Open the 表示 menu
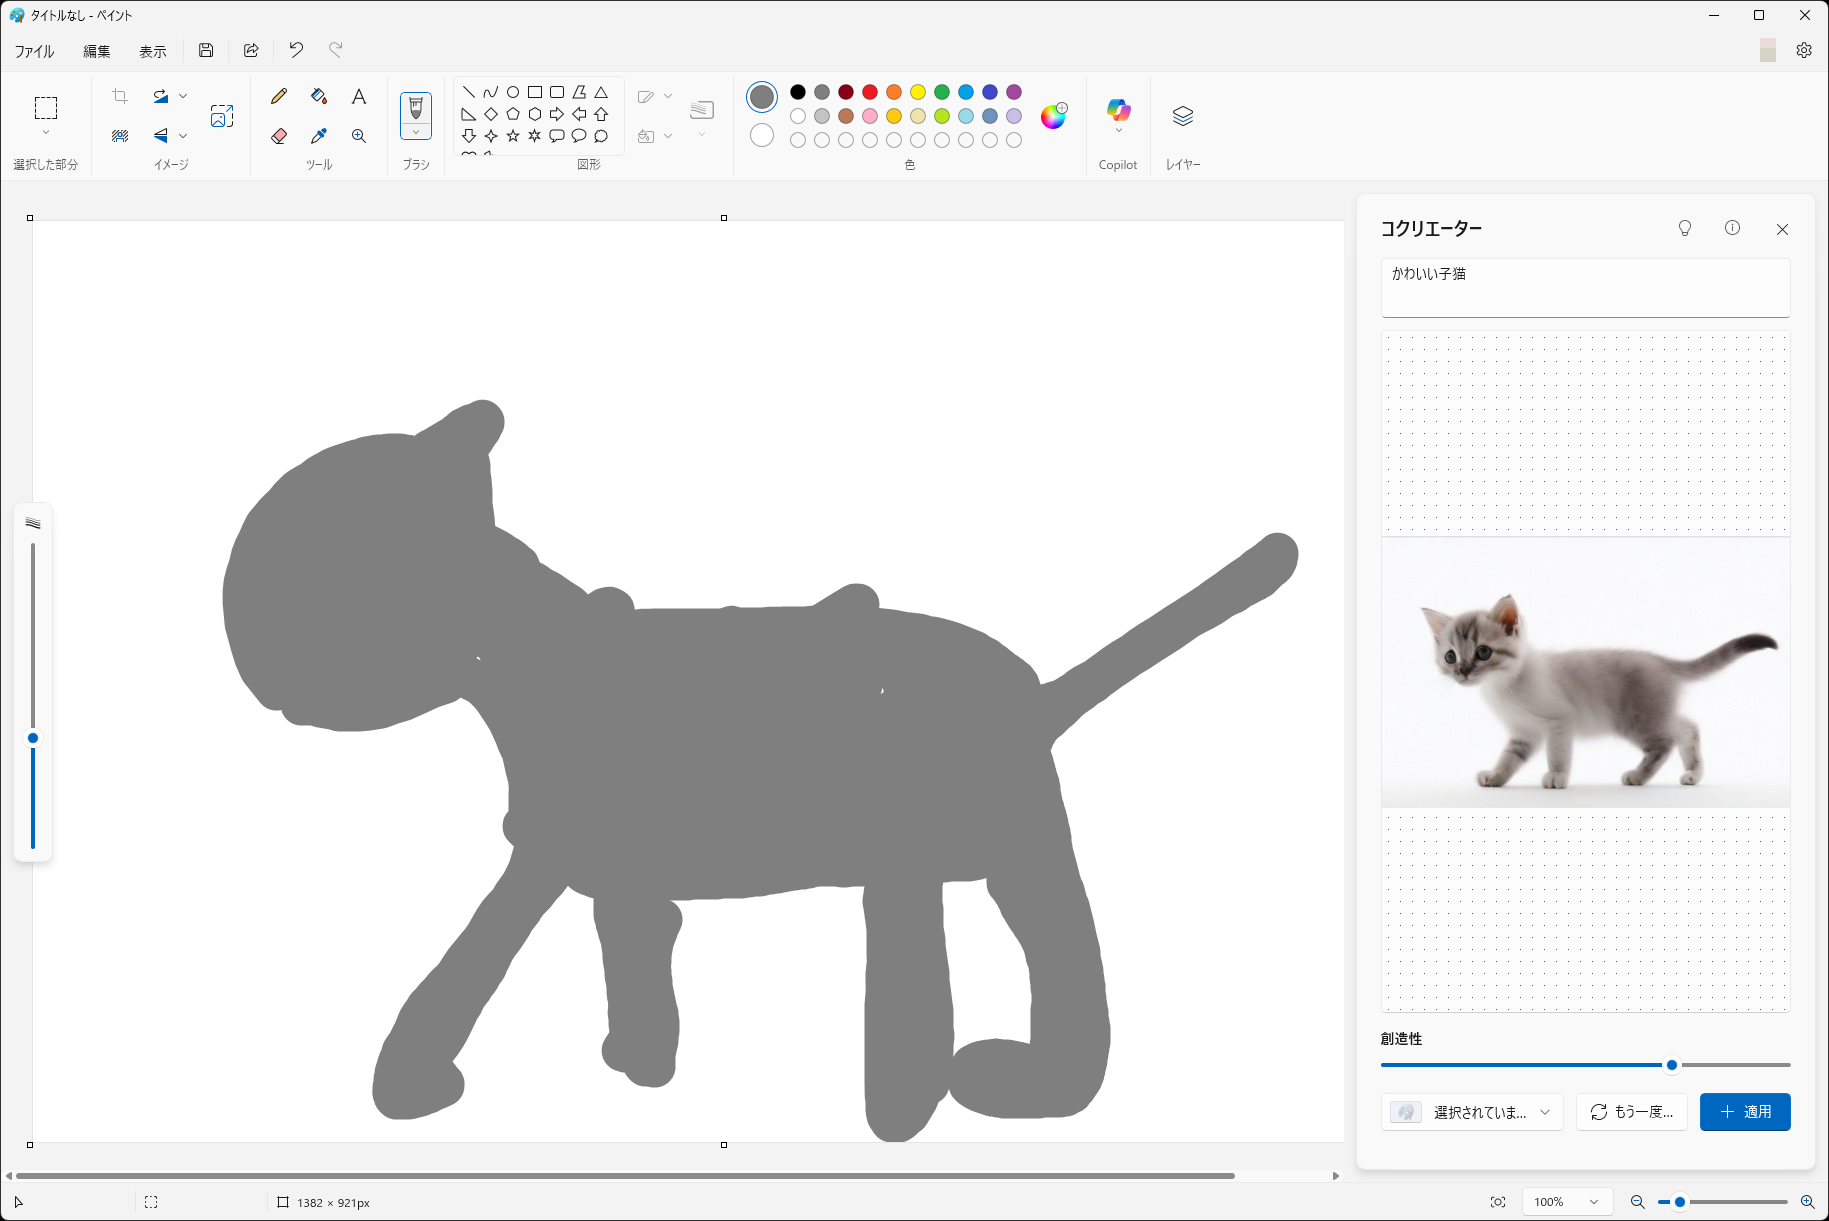 [x=152, y=50]
